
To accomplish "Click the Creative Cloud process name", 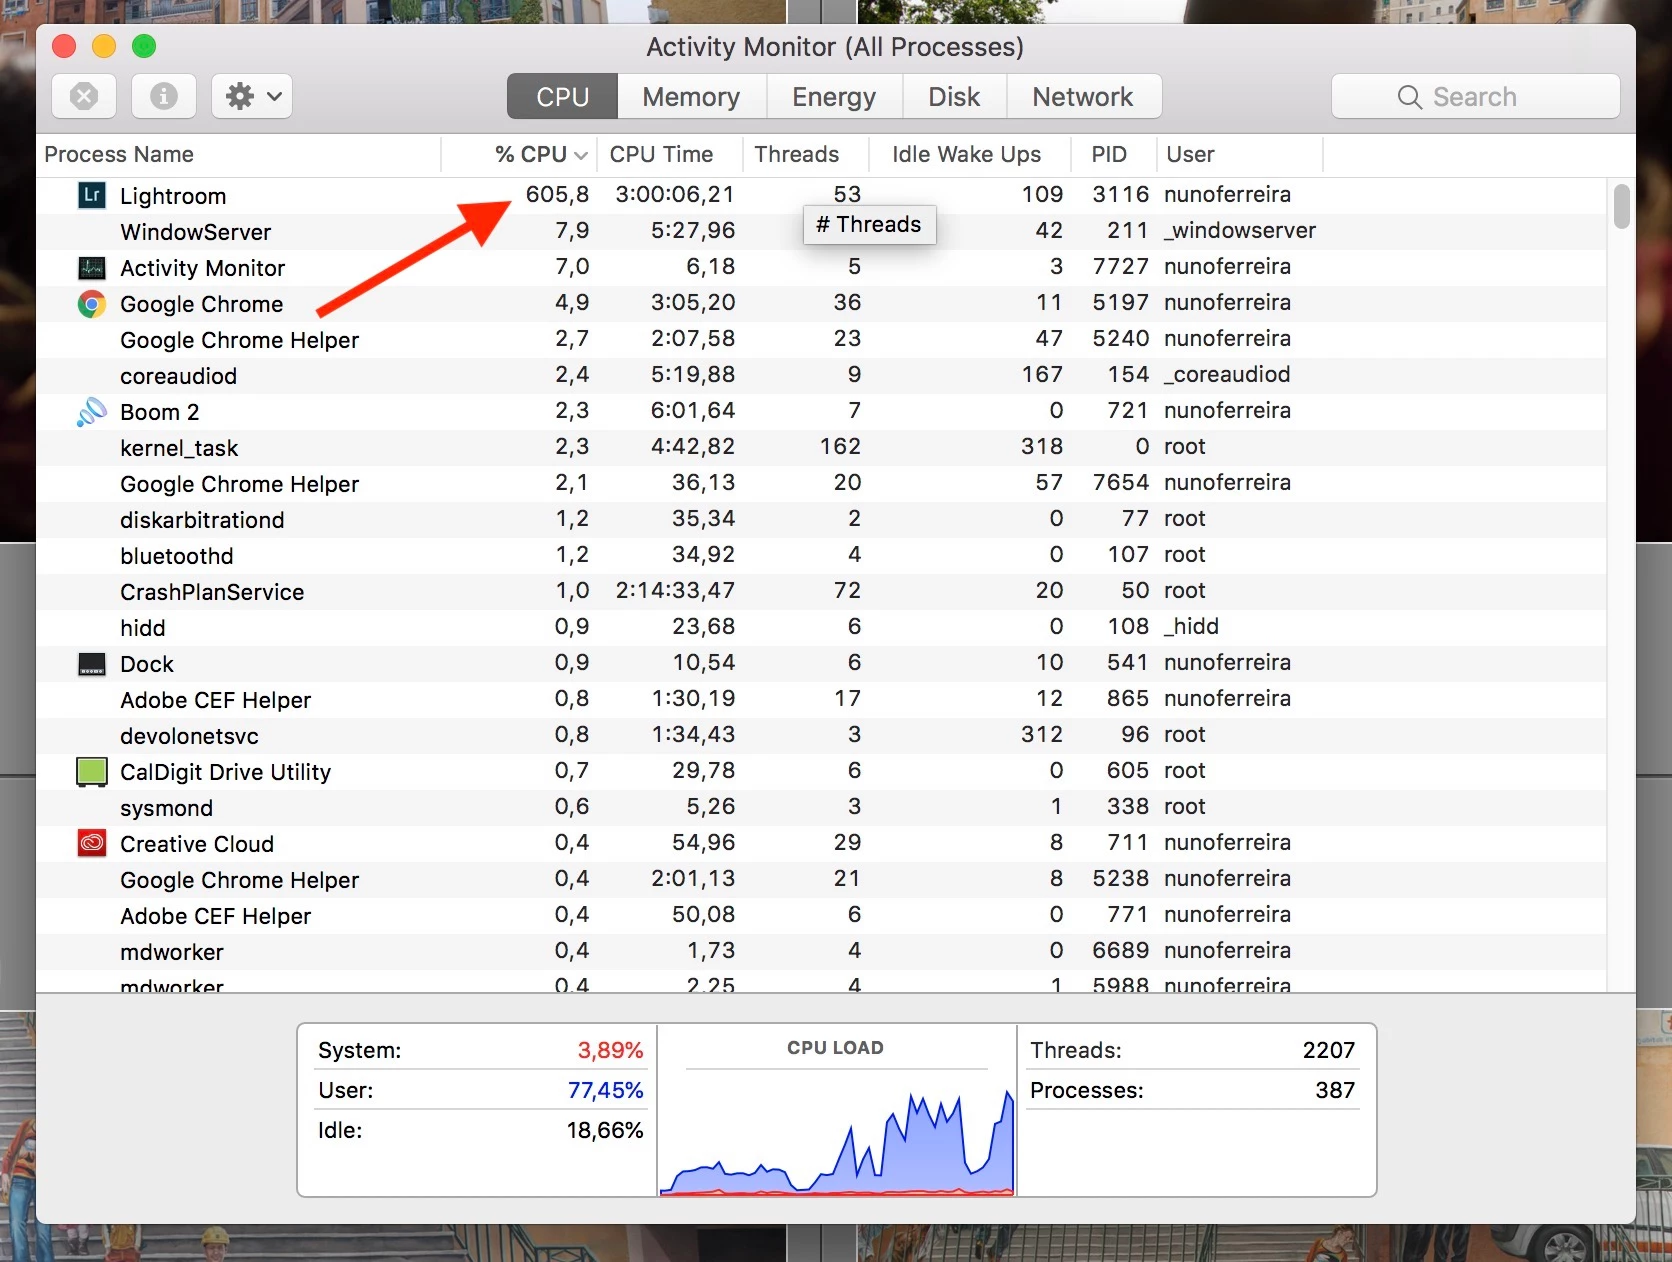I will tap(197, 844).
